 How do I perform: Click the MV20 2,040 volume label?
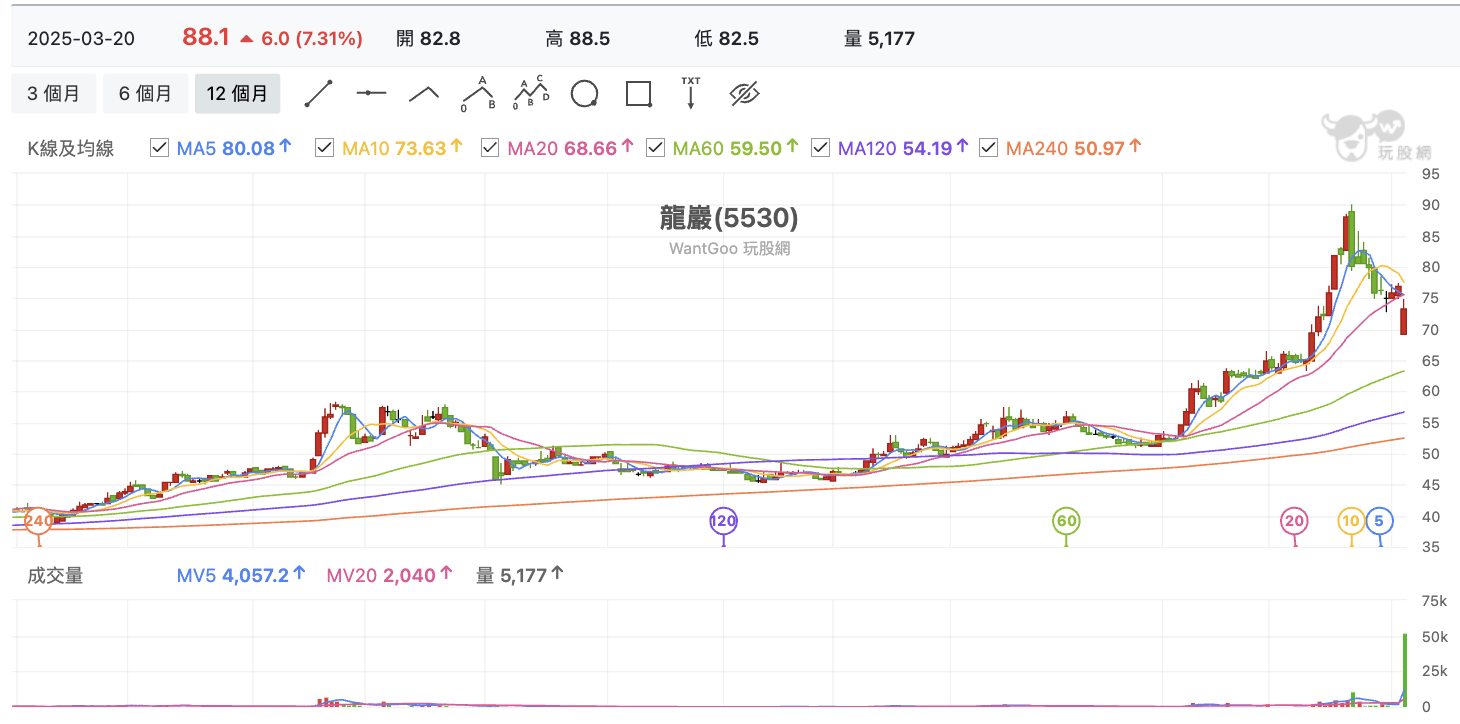coord(384,575)
